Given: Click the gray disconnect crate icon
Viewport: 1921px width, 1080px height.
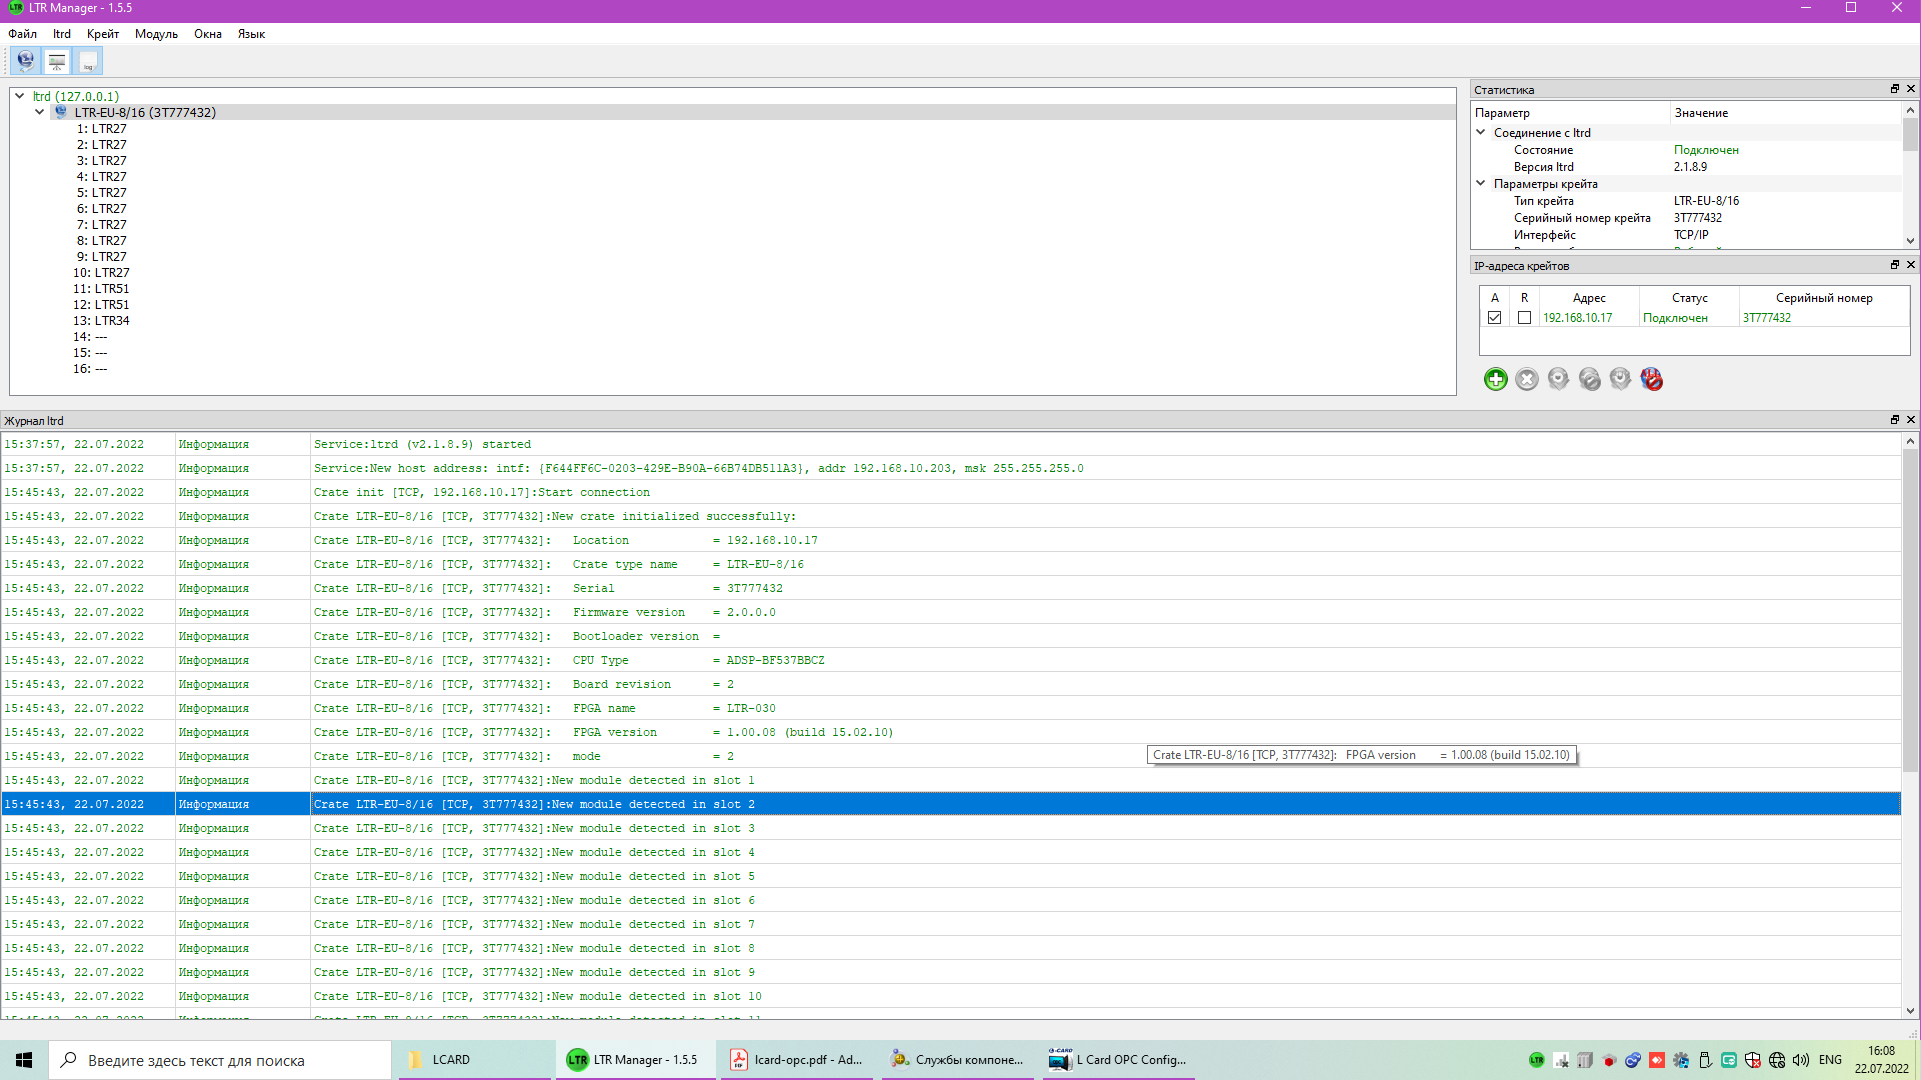Looking at the screenshot, I should (x=1589, y=379).
